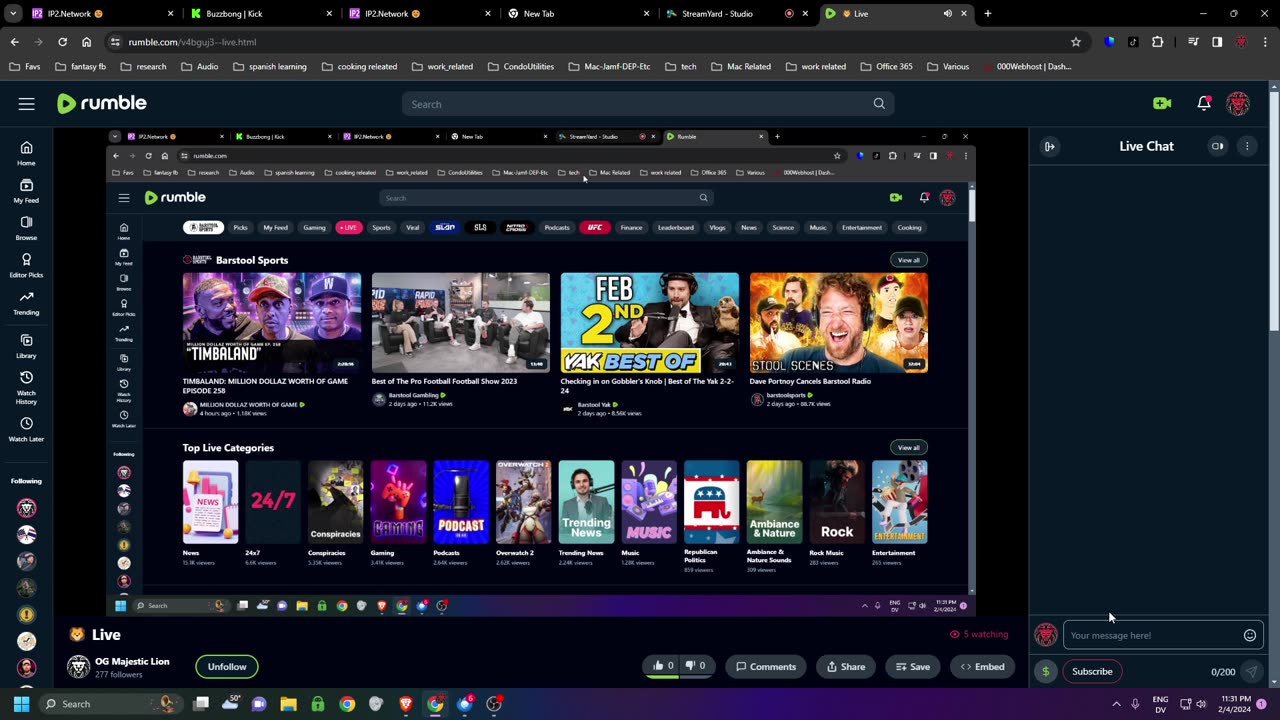Image resolution: width=1280 pixels, height=720 pixels.
Task: Open the OG Majestic Lion channel link
Action: click(132, 661)
